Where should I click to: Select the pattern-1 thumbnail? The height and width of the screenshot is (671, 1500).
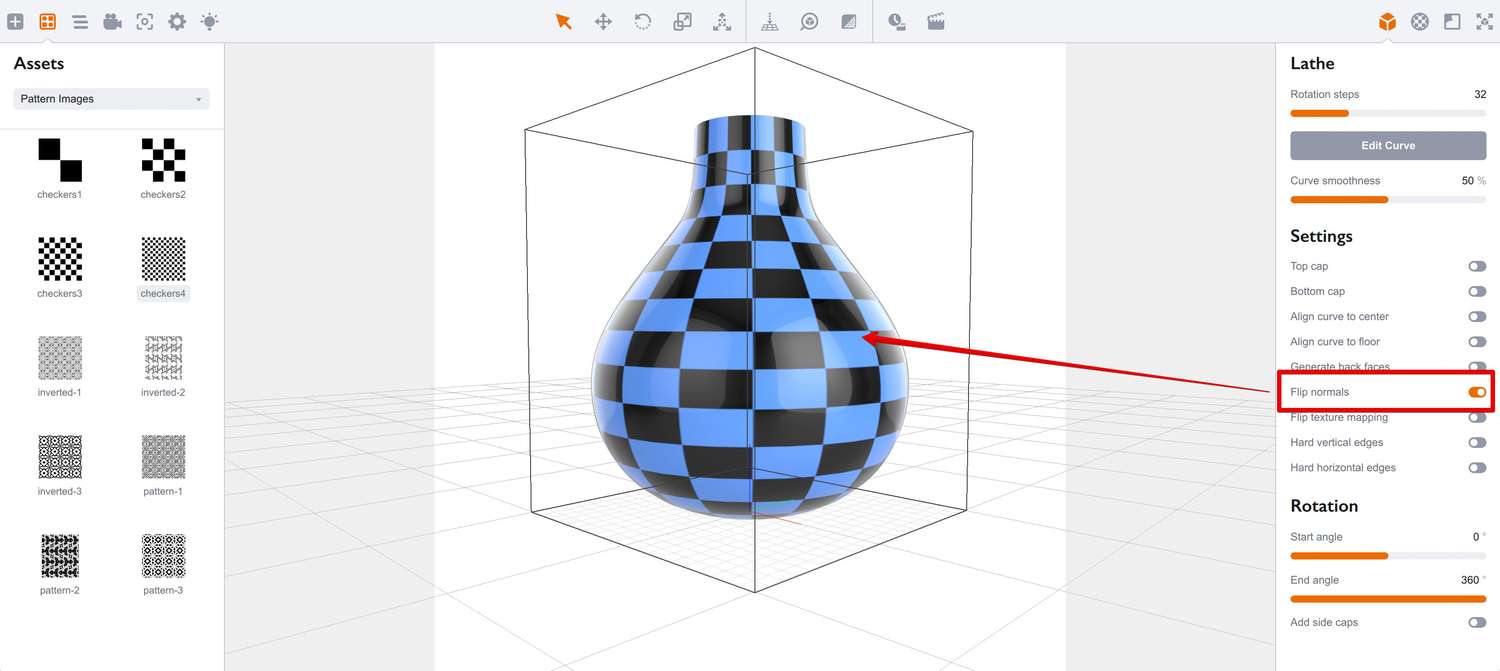(x=163, y=457)
